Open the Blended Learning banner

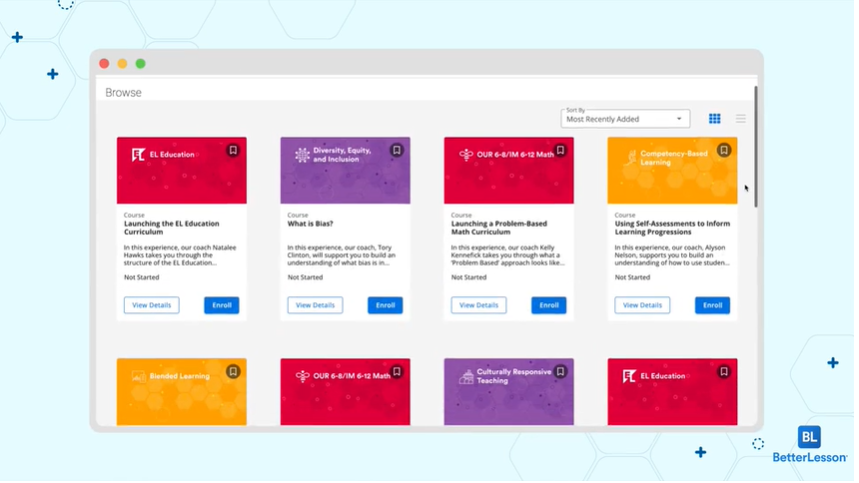coord(182,394)
